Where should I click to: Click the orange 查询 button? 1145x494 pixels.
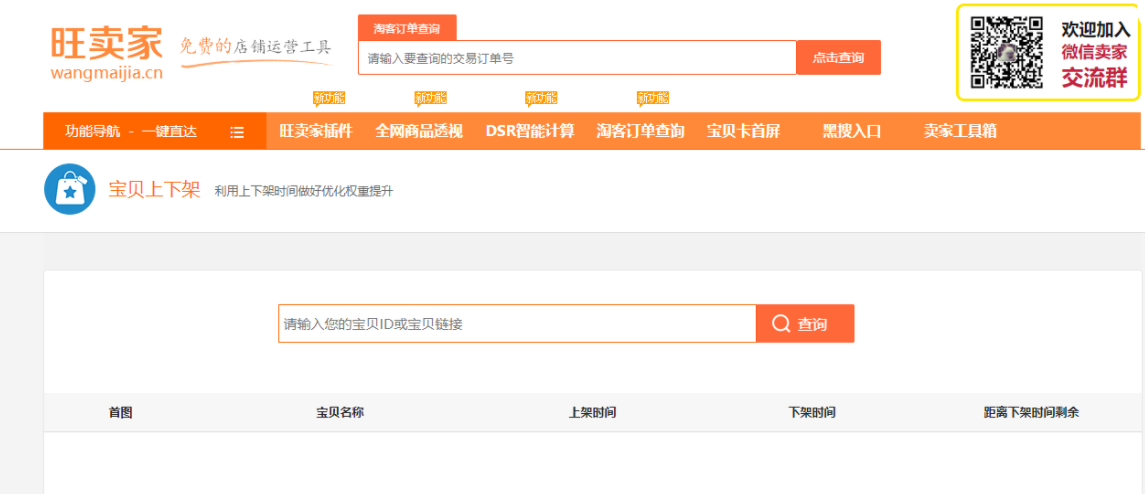pos(805,324)
